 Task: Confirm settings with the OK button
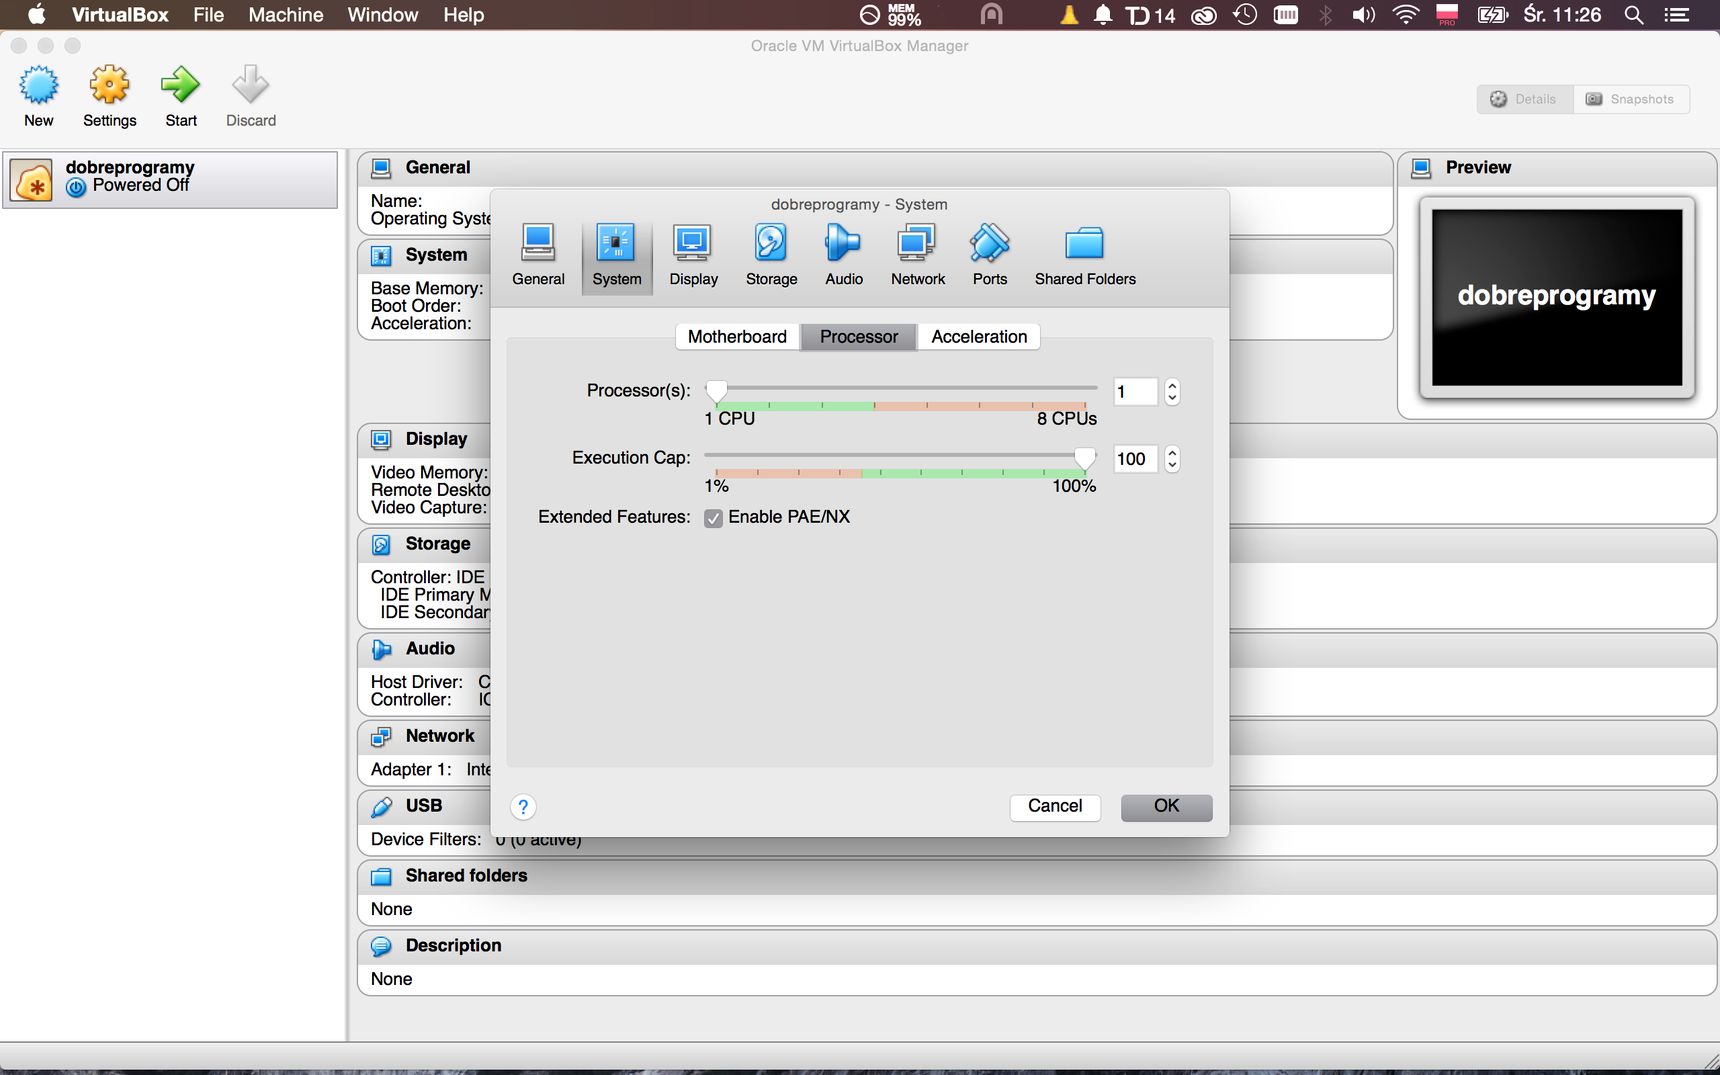point(1166,807)
